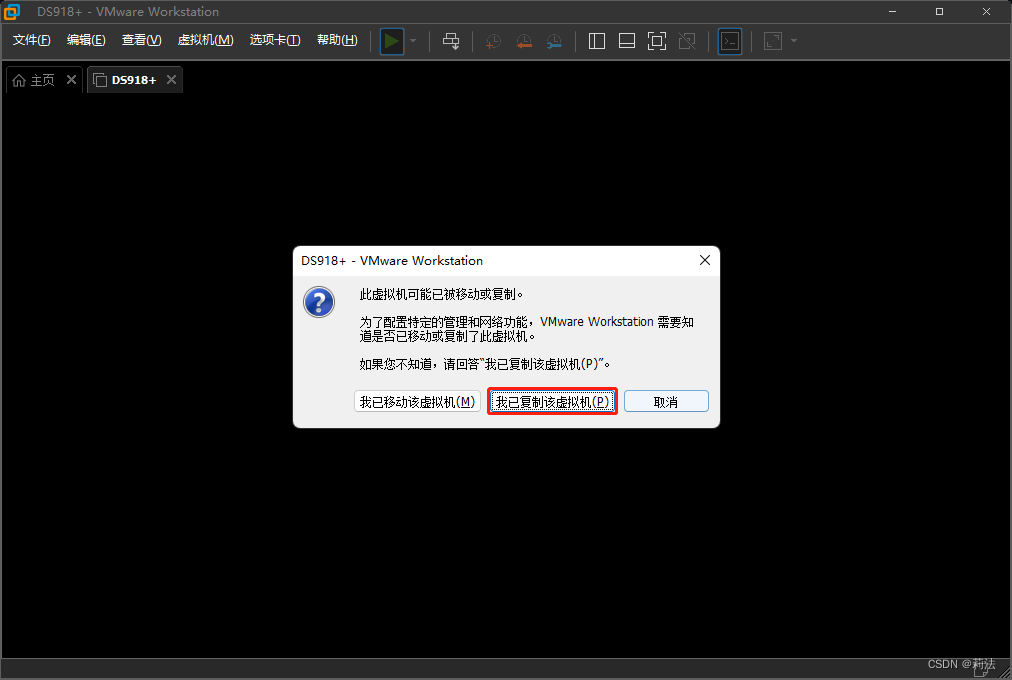
Task: Open the 帮助(H) menu
Action: [337, 40]
